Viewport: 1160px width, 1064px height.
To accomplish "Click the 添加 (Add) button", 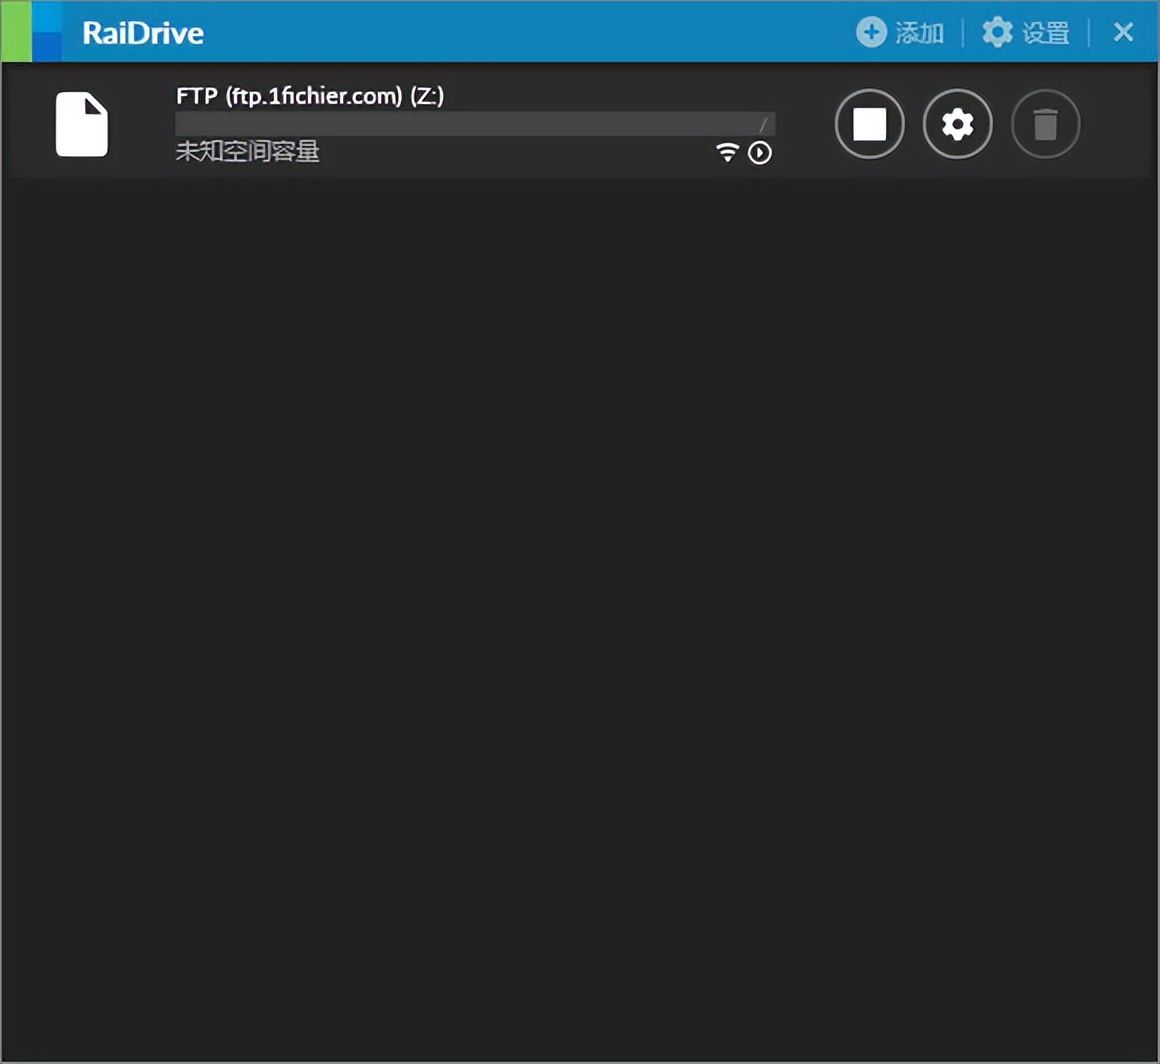I will coord(900,33).
